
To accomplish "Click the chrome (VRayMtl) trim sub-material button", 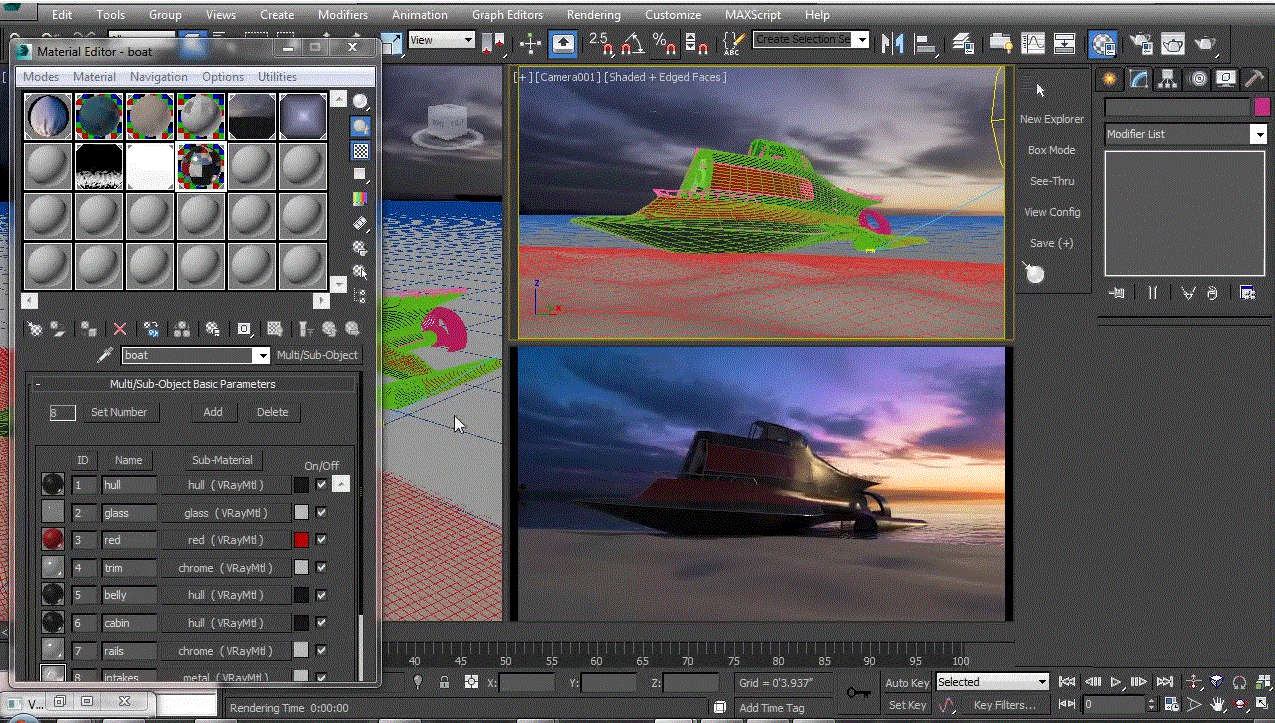I will tap(223, 568).
